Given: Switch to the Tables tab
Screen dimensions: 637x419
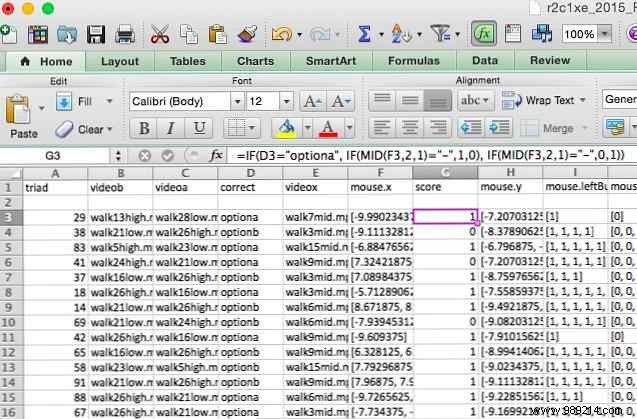Looking at the screenshot, I should point(188,61).
